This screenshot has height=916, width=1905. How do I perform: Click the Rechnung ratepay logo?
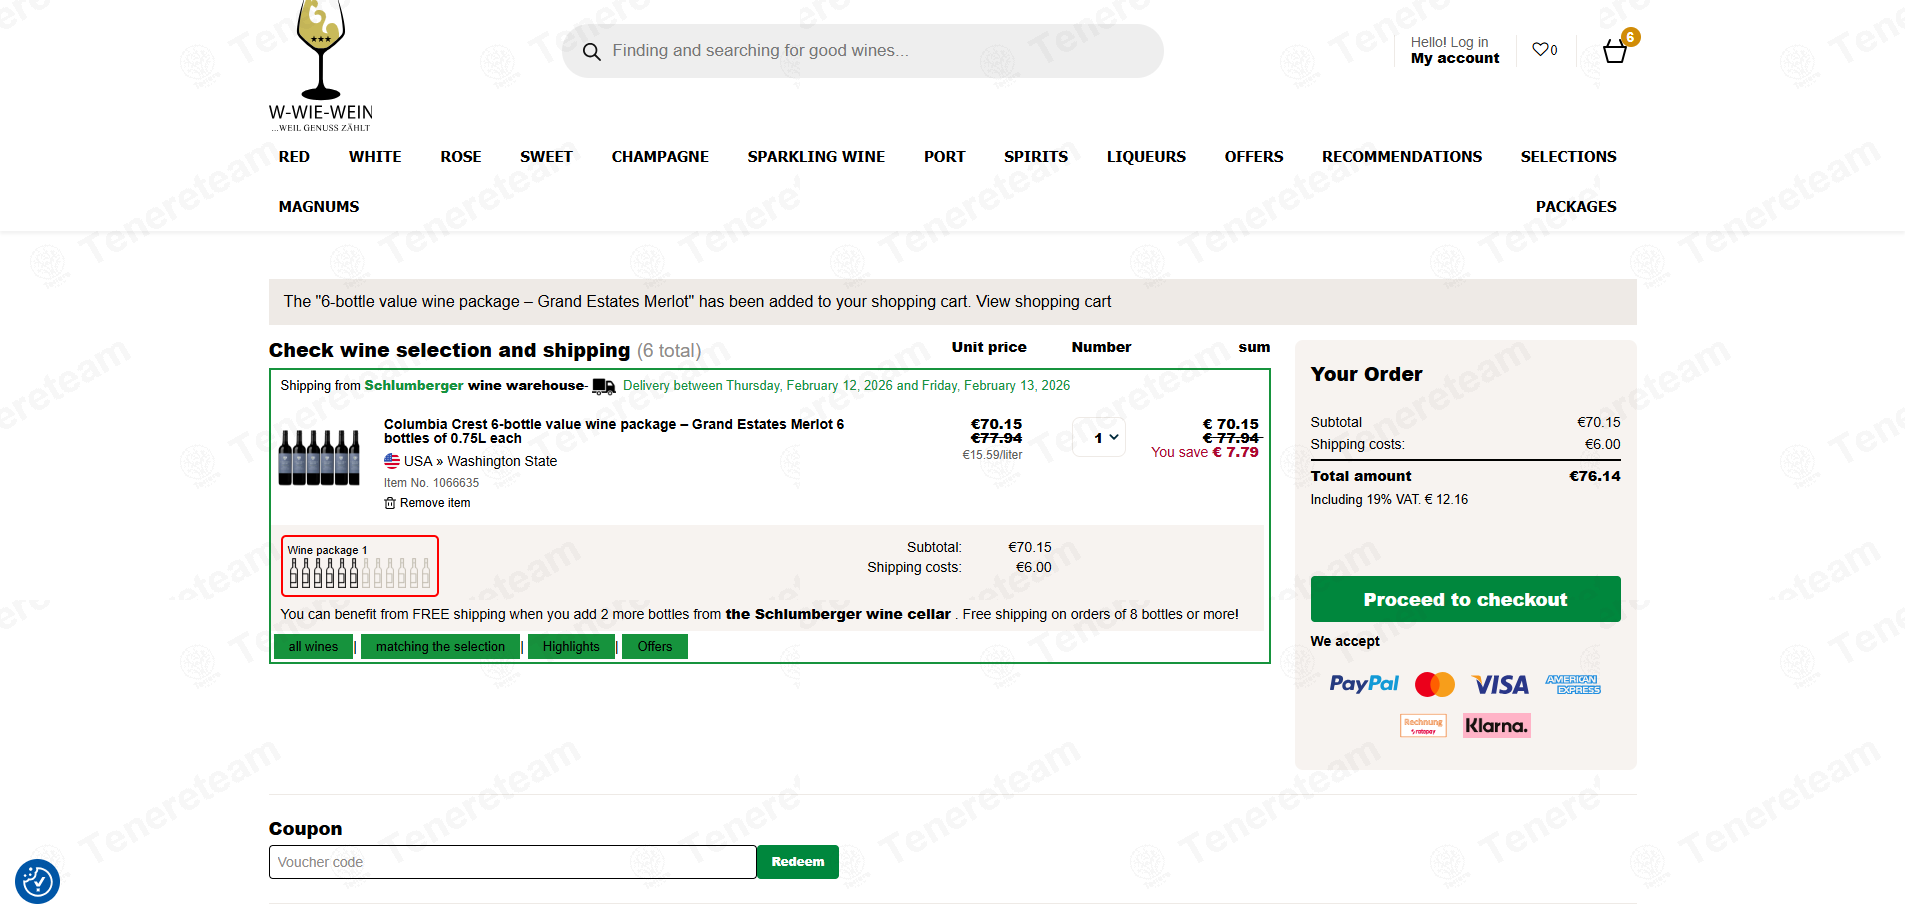[1423, 726]
